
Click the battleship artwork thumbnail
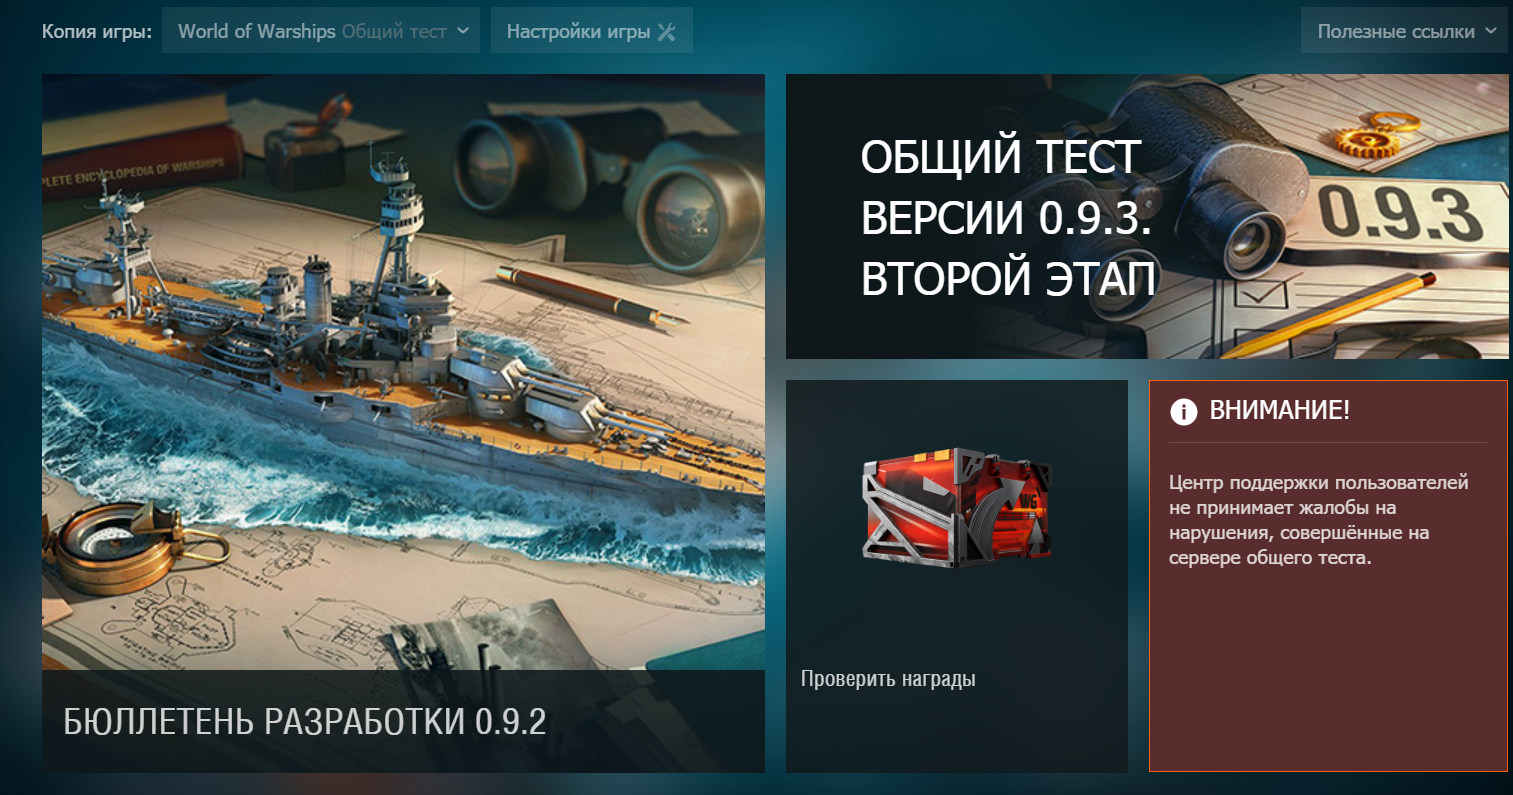tap(403, 372)
